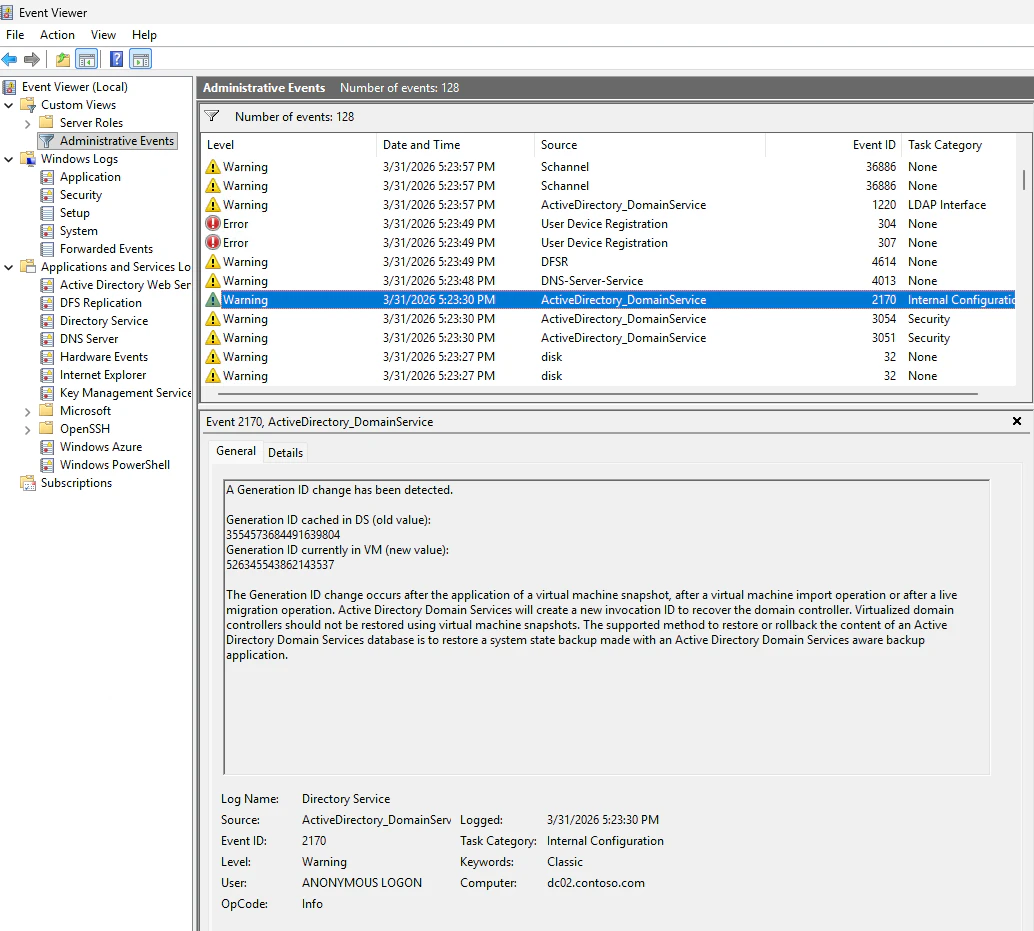This screenshot has height=931, width=1034.
Task: Click the Forward arrow toolbar icon
Action: point(32,59)
